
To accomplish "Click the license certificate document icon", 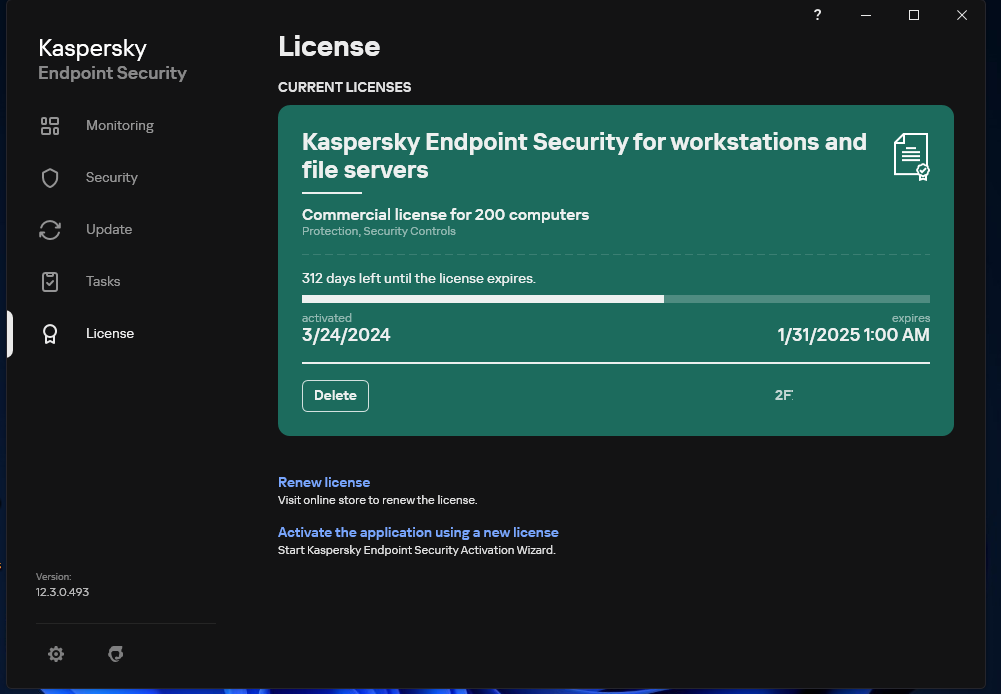I will pos(912,156).
